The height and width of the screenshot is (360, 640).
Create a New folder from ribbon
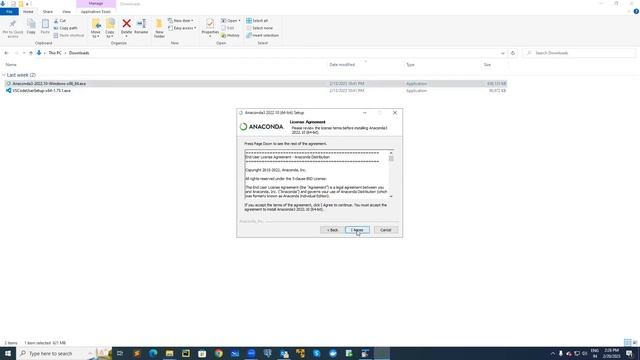tap(159, 29)
